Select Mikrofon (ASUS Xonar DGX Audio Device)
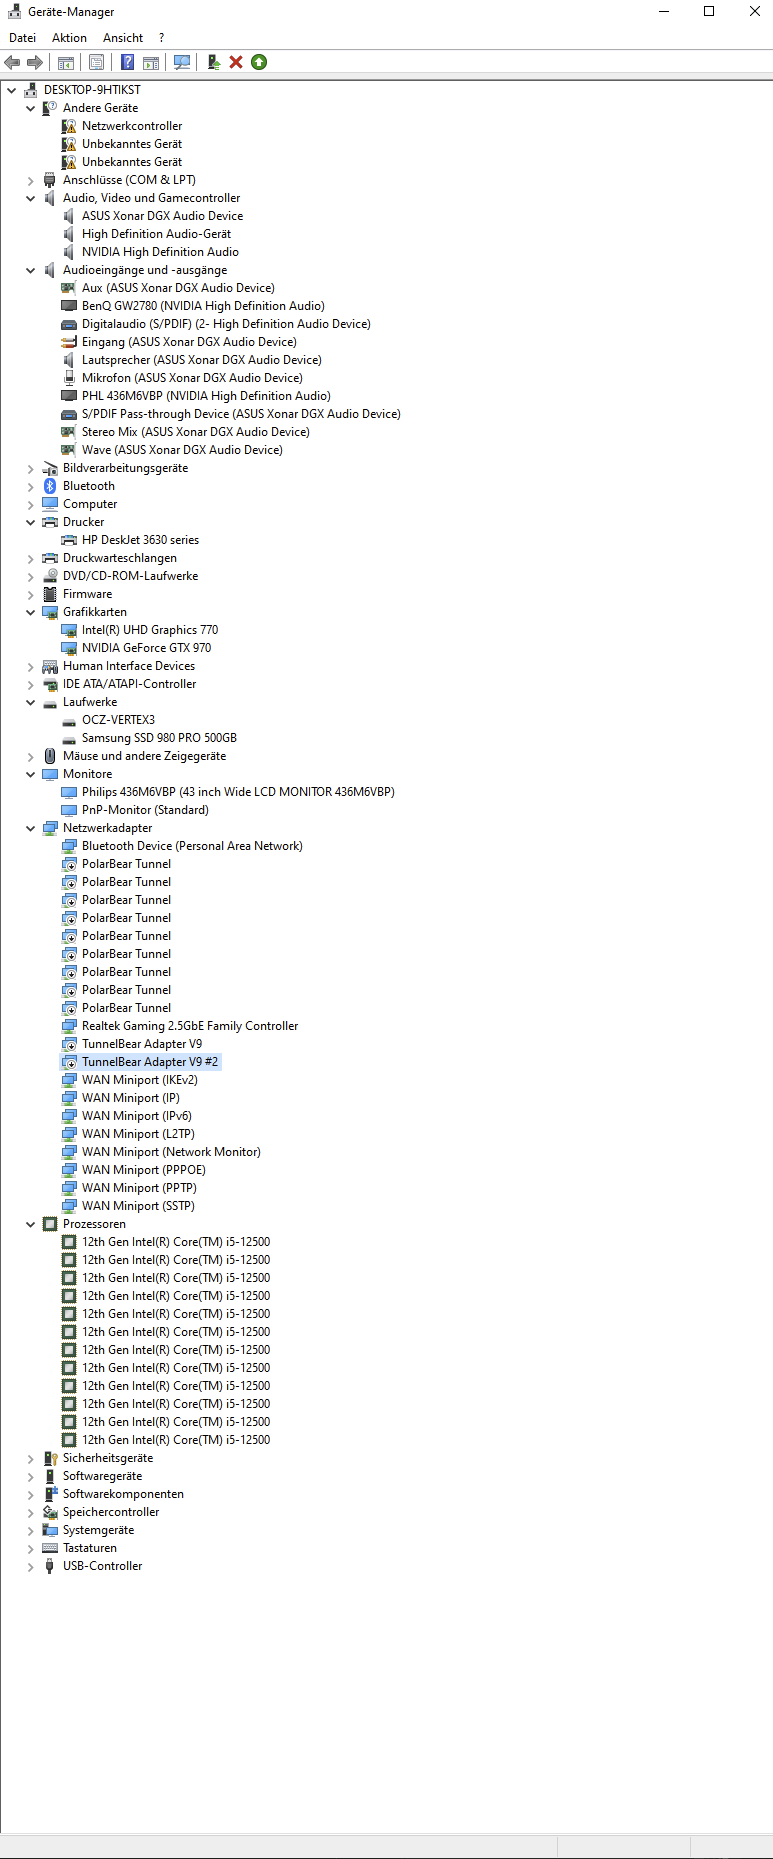Screen dimensions: 773x1859 coord(192,378)
